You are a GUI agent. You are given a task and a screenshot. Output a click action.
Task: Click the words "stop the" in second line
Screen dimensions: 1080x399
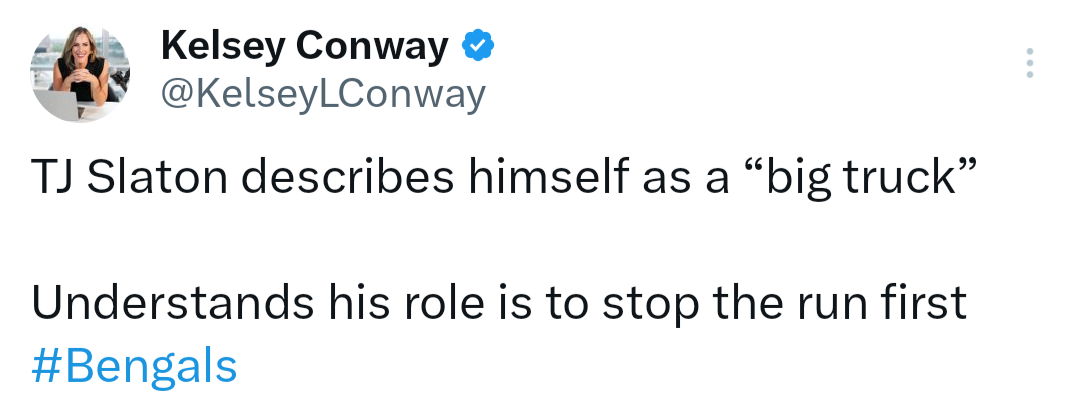(694, 303)
